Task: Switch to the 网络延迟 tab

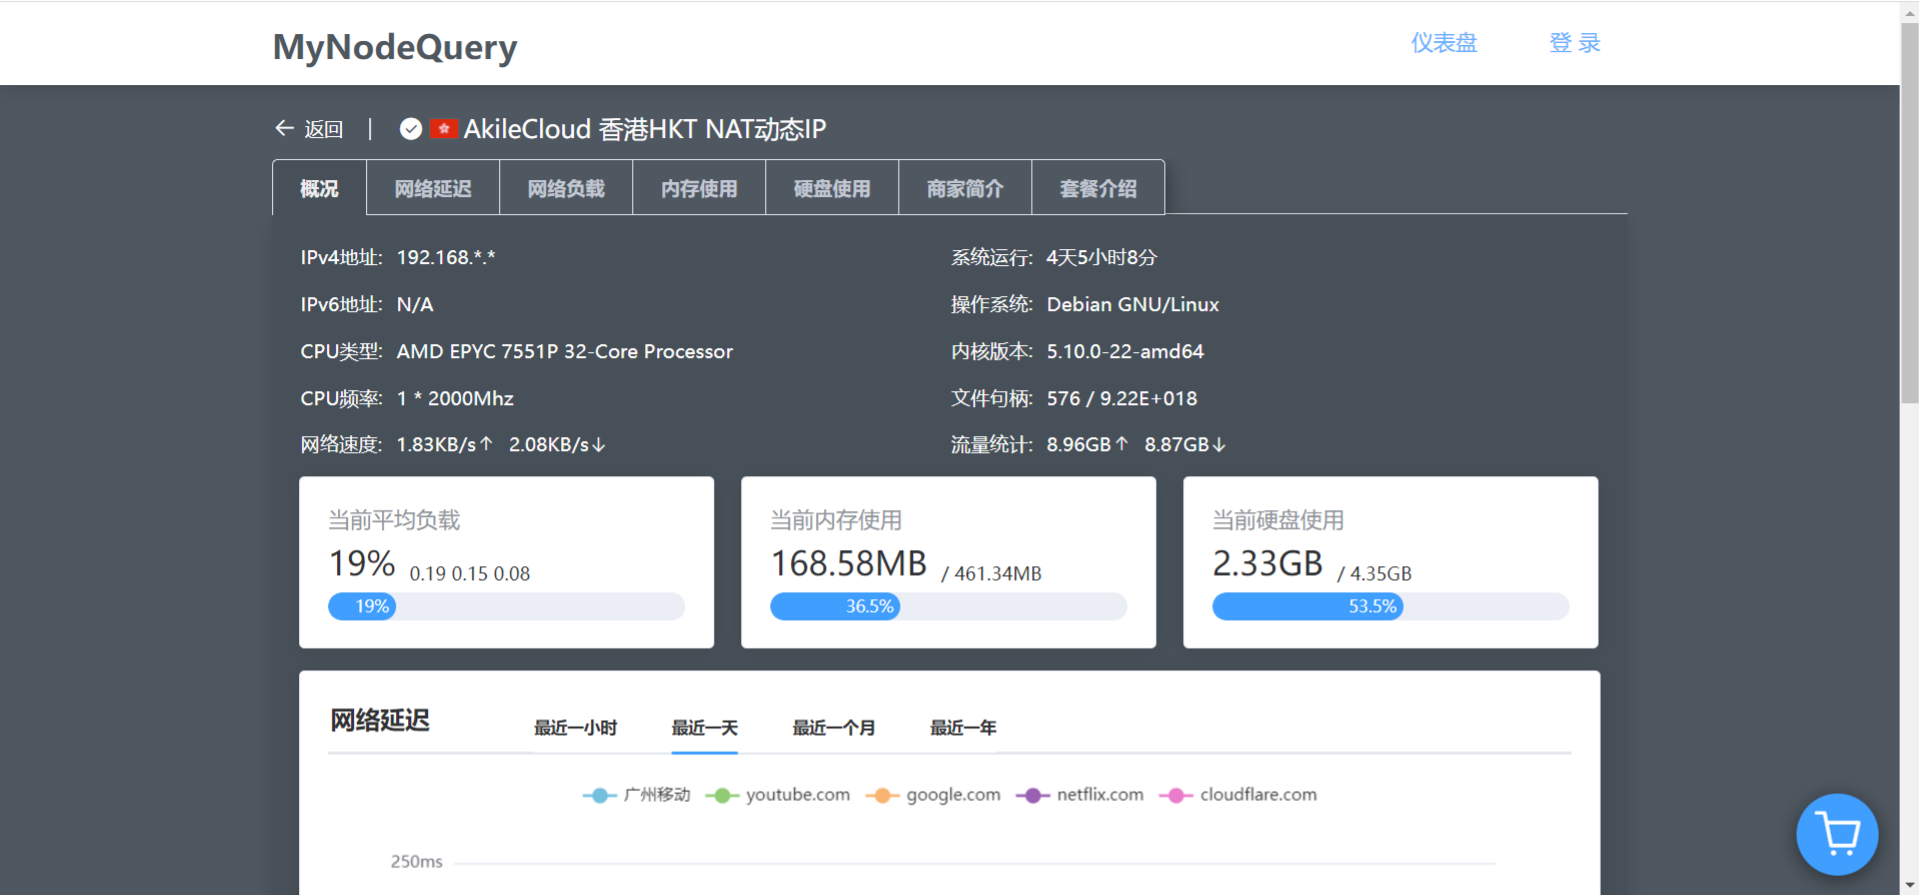Action: coord(433,188)
